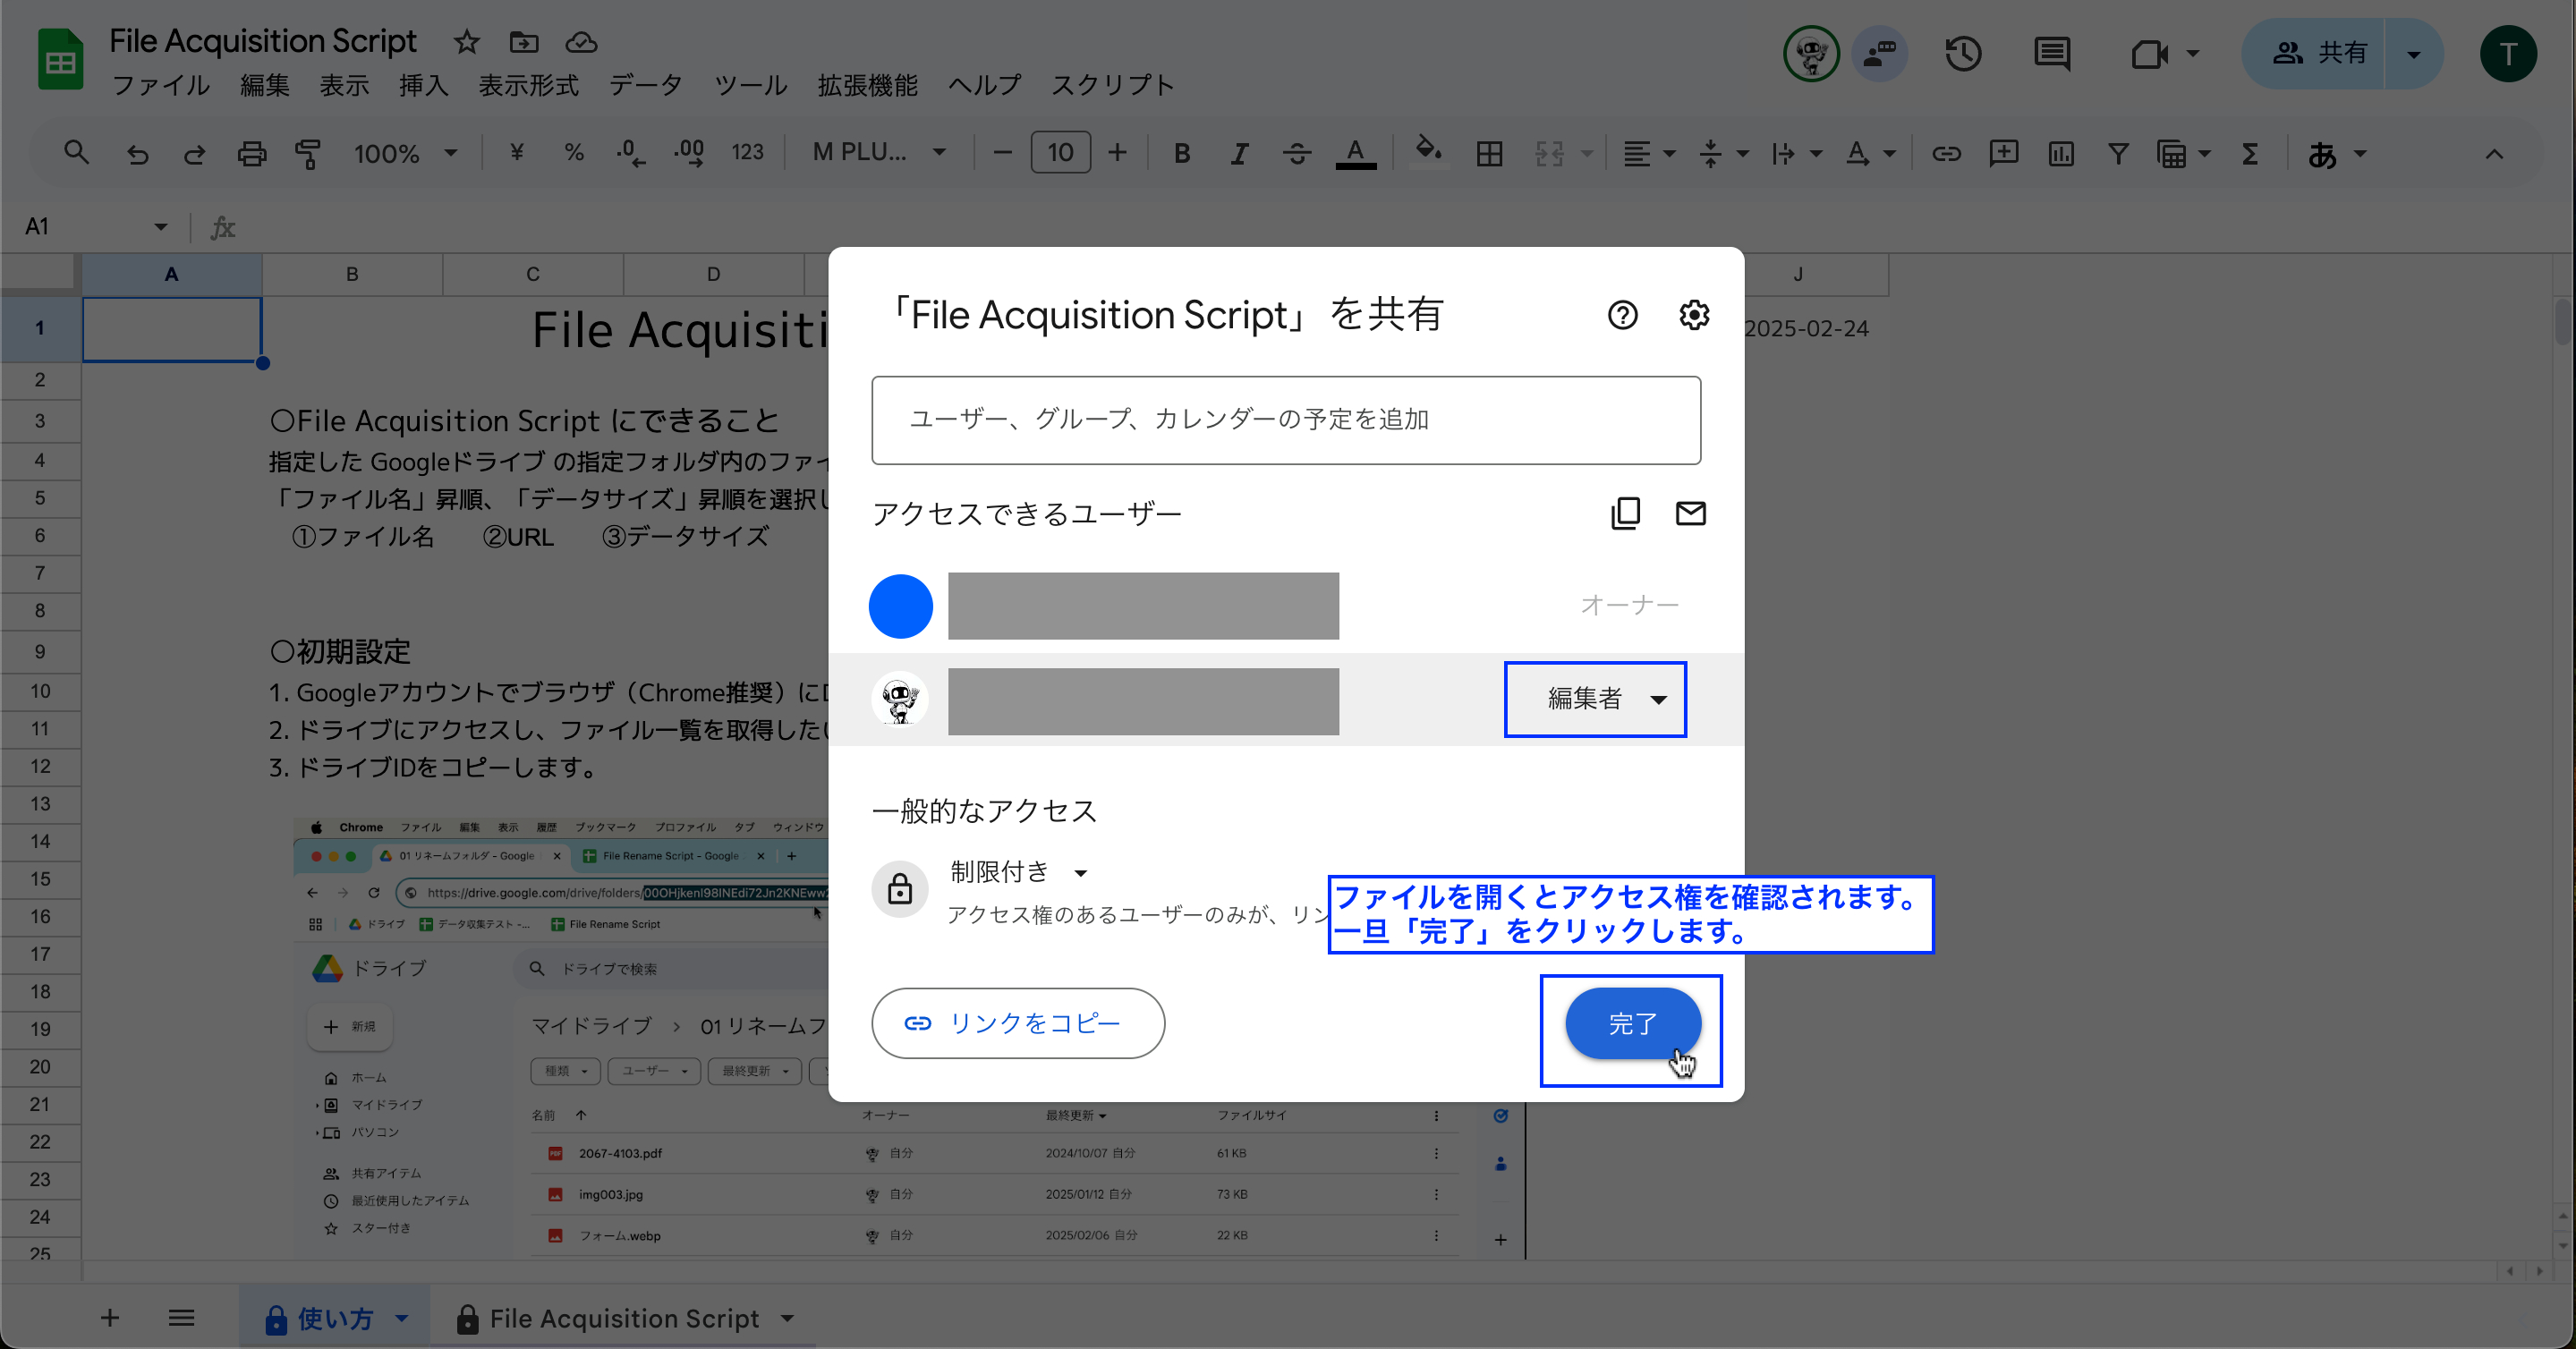The image size is (2576, 1349).
Task: Undo last action
Action: 137,154
